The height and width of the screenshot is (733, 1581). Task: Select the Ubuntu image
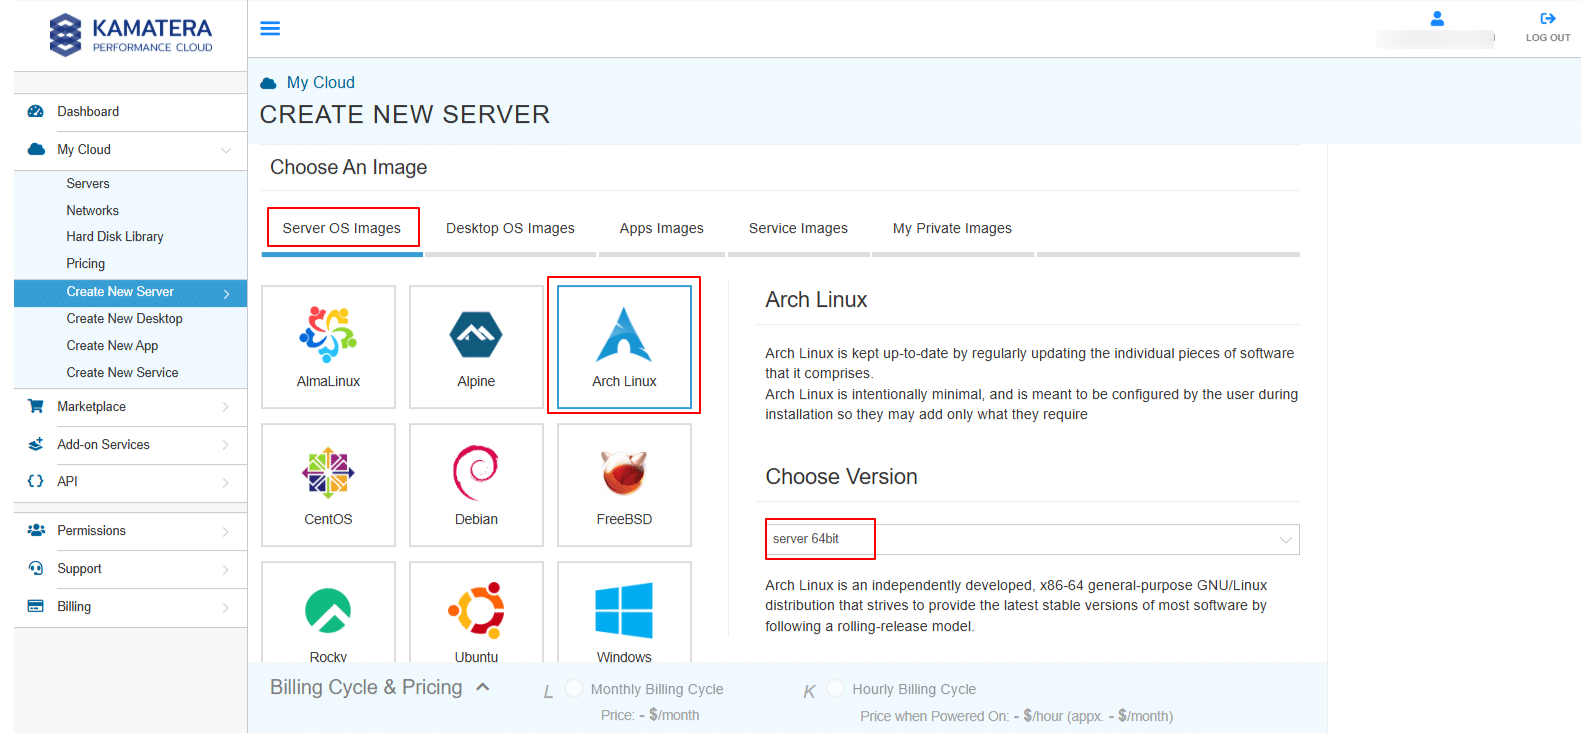[x=476, y=612]
